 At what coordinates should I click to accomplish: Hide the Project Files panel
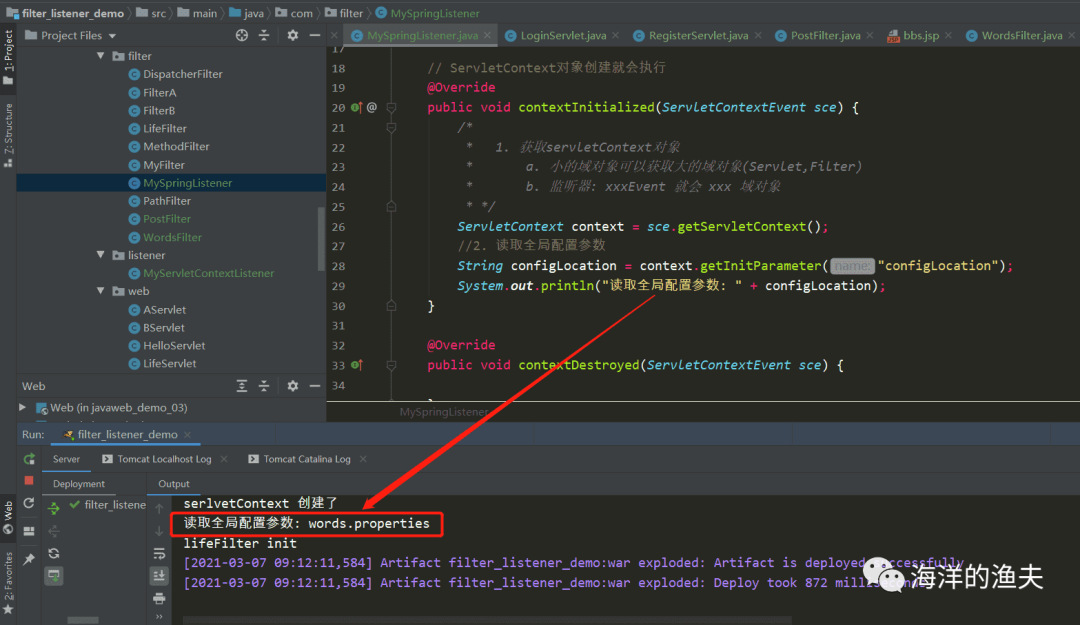click(x=315, y=35)
